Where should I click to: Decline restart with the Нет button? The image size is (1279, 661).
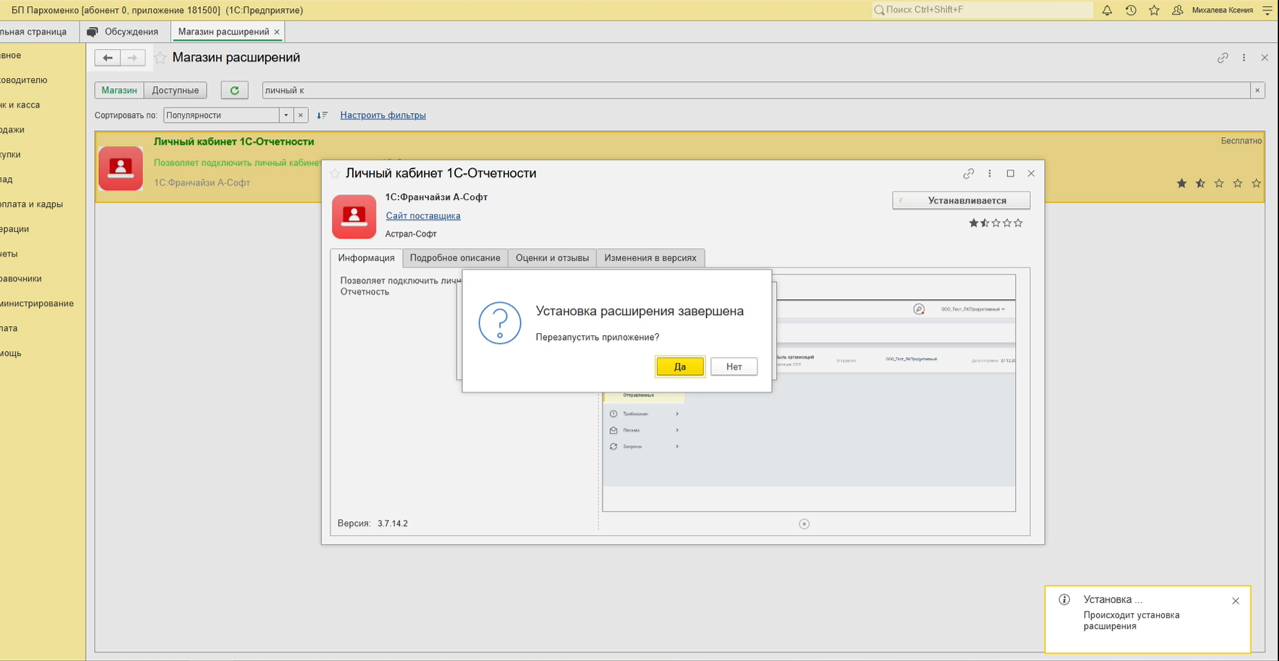coord(734,367)
